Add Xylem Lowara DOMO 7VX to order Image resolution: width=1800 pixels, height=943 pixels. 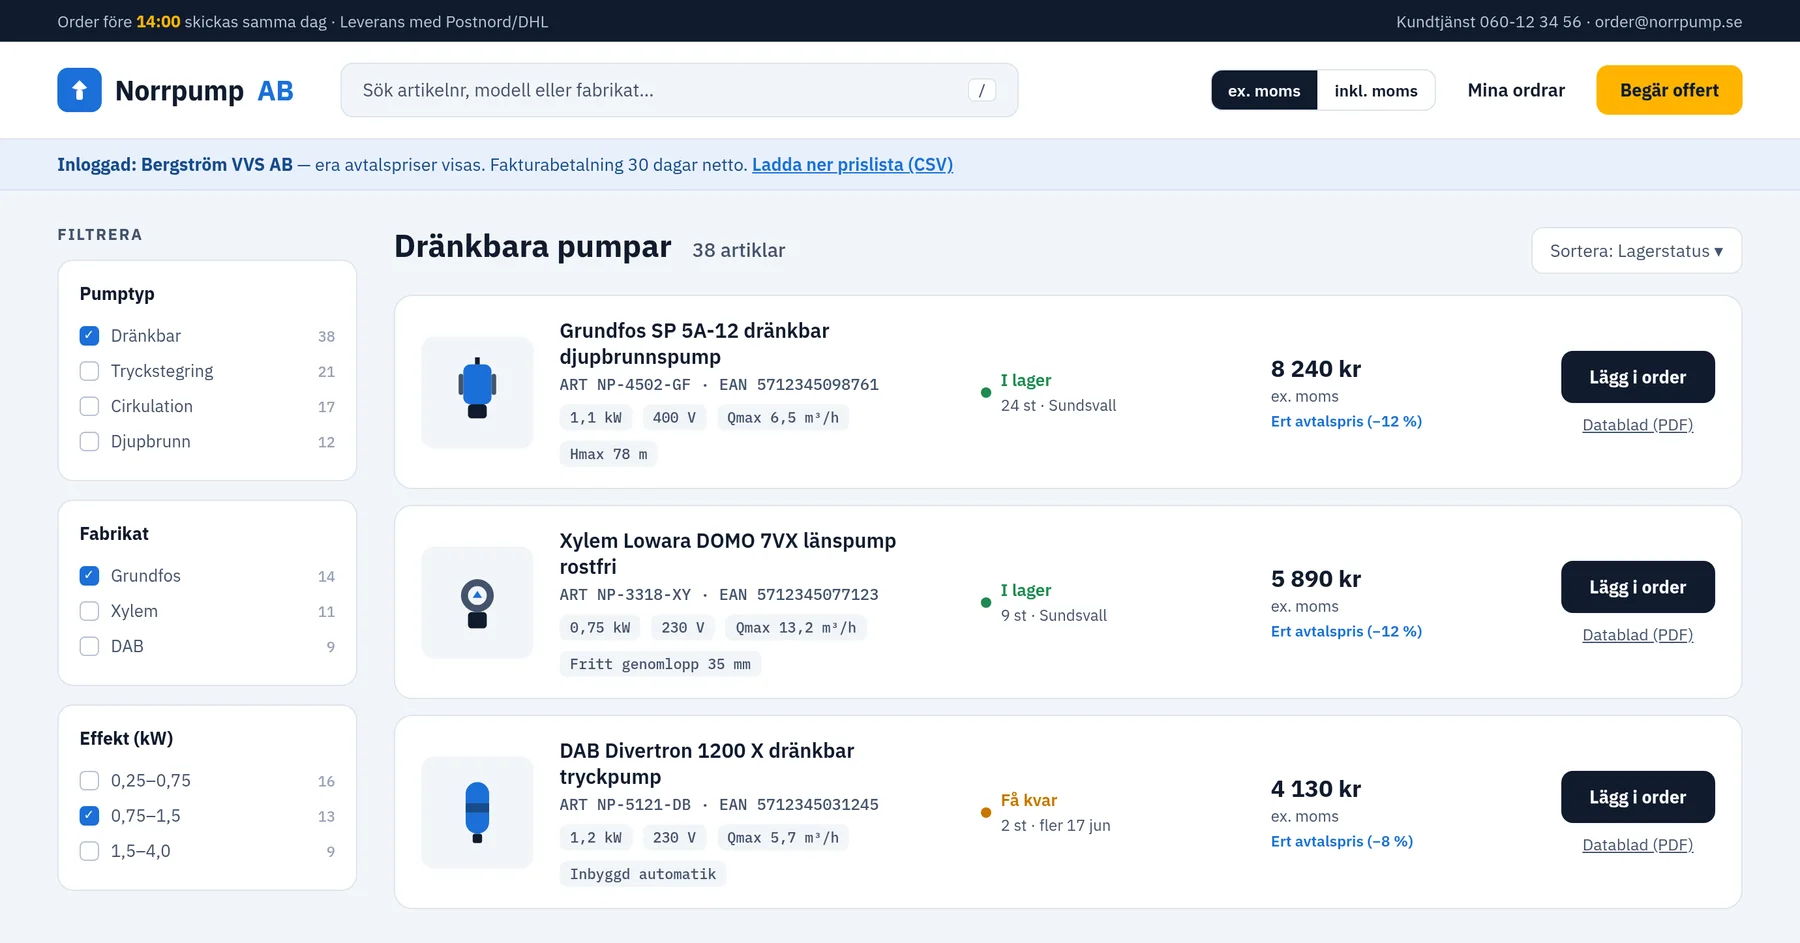(1637, 587)
